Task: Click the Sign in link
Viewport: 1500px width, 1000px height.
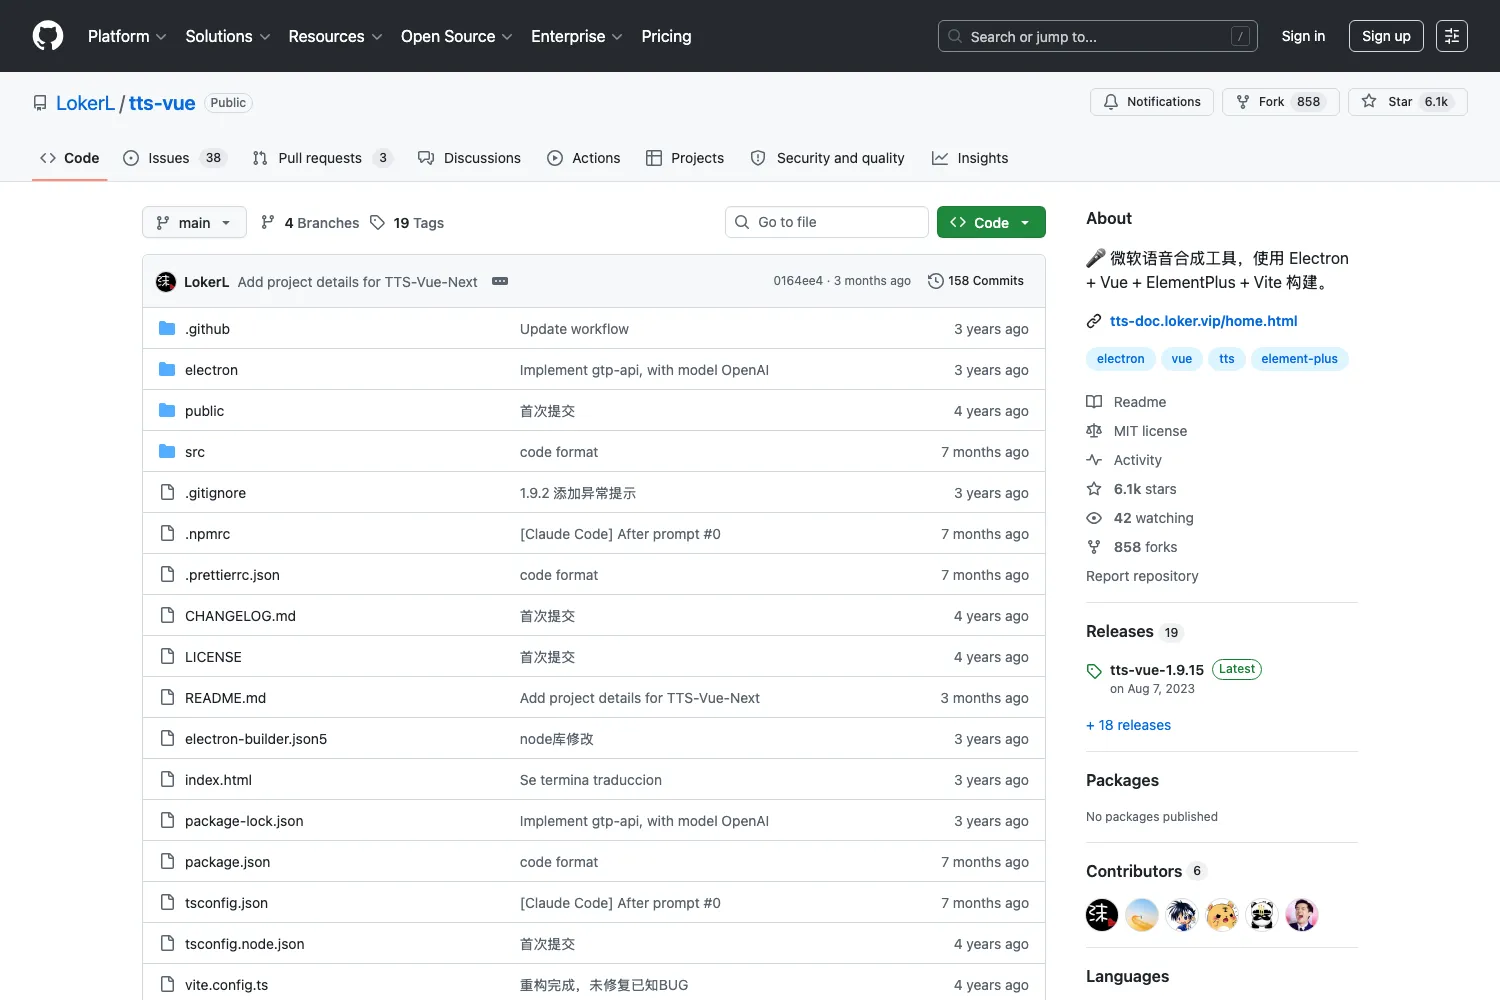Action: pos(1303,36)
